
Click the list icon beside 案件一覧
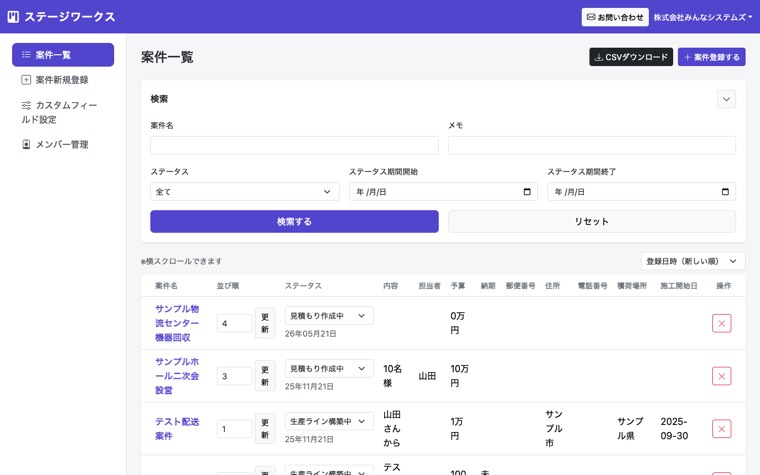pos(26,55)
